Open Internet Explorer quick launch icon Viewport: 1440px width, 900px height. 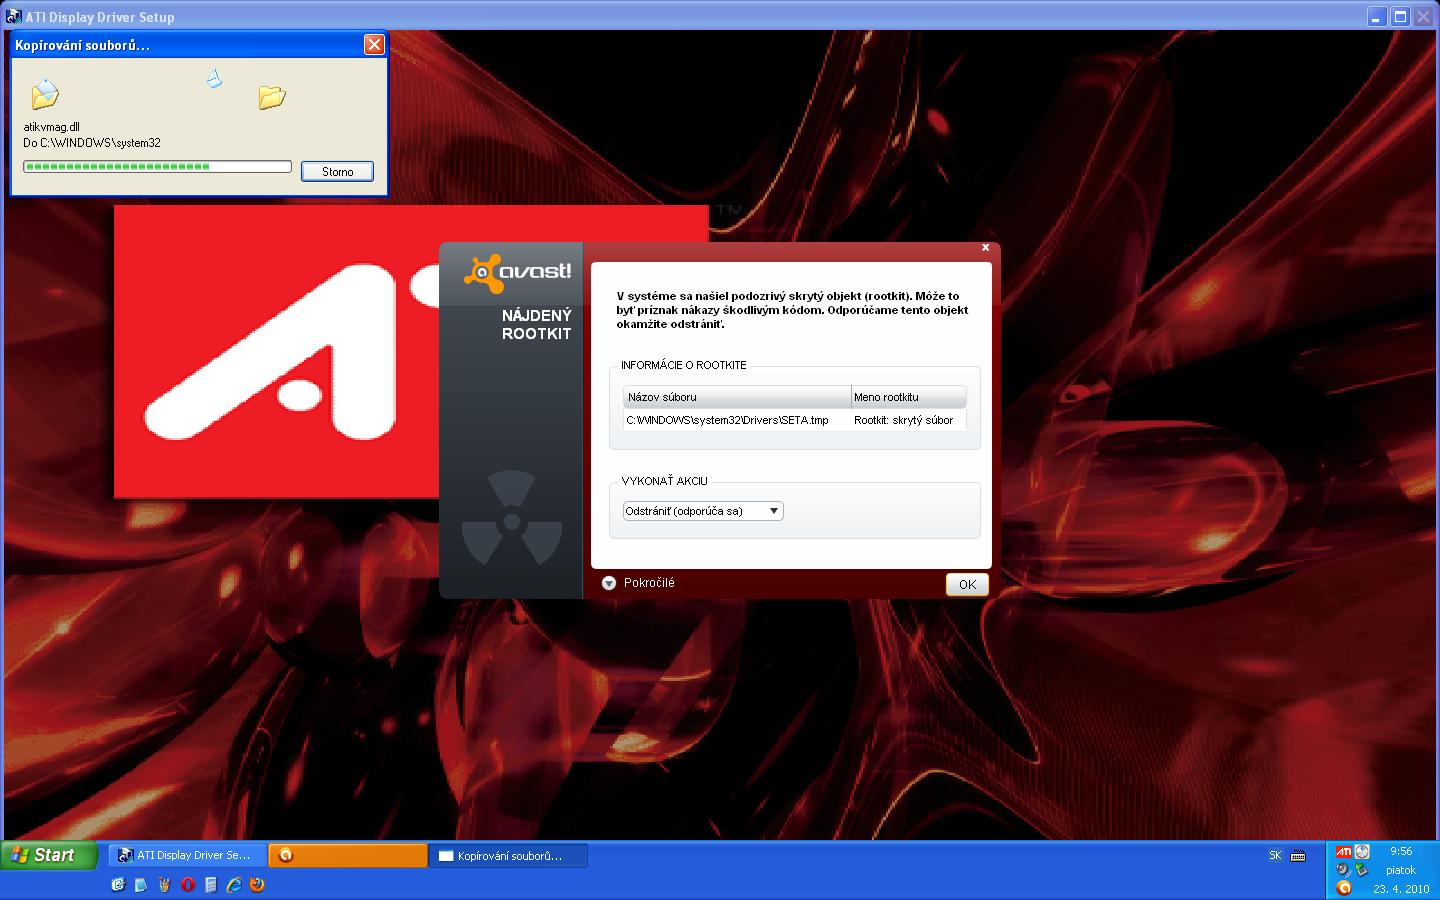234,885
